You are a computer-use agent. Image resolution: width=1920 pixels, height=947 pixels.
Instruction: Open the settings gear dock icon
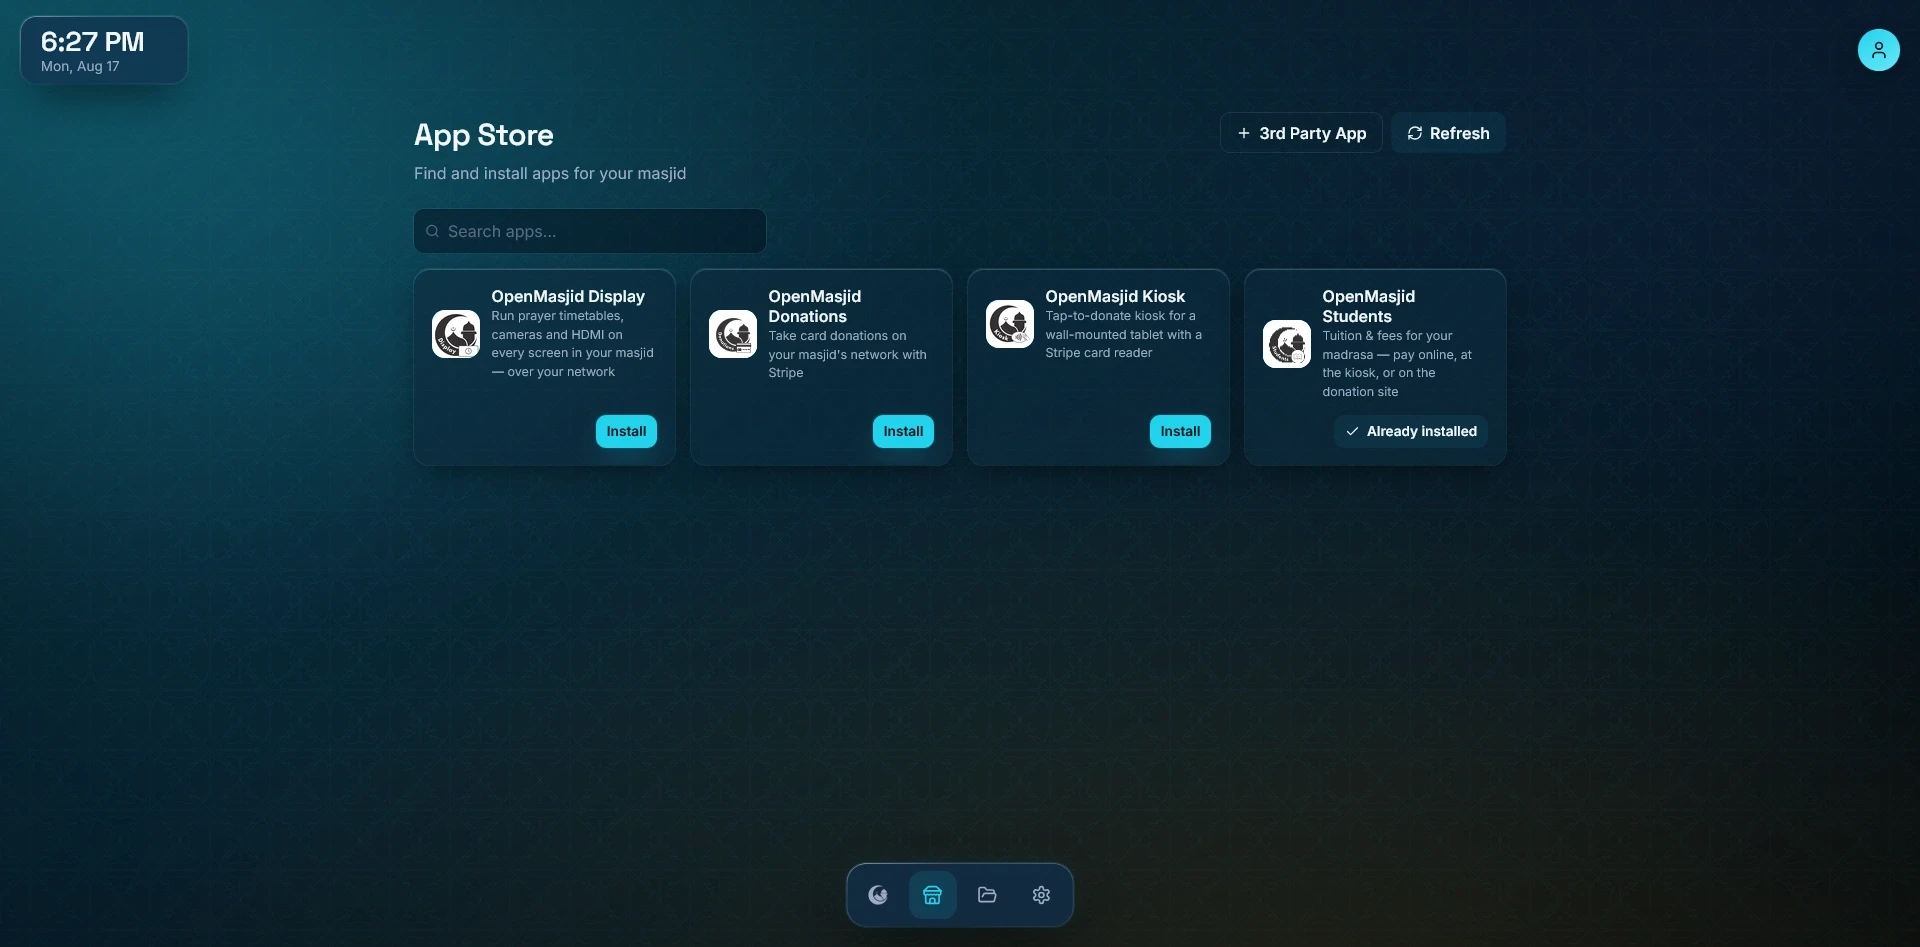(x=1041, y=895)
